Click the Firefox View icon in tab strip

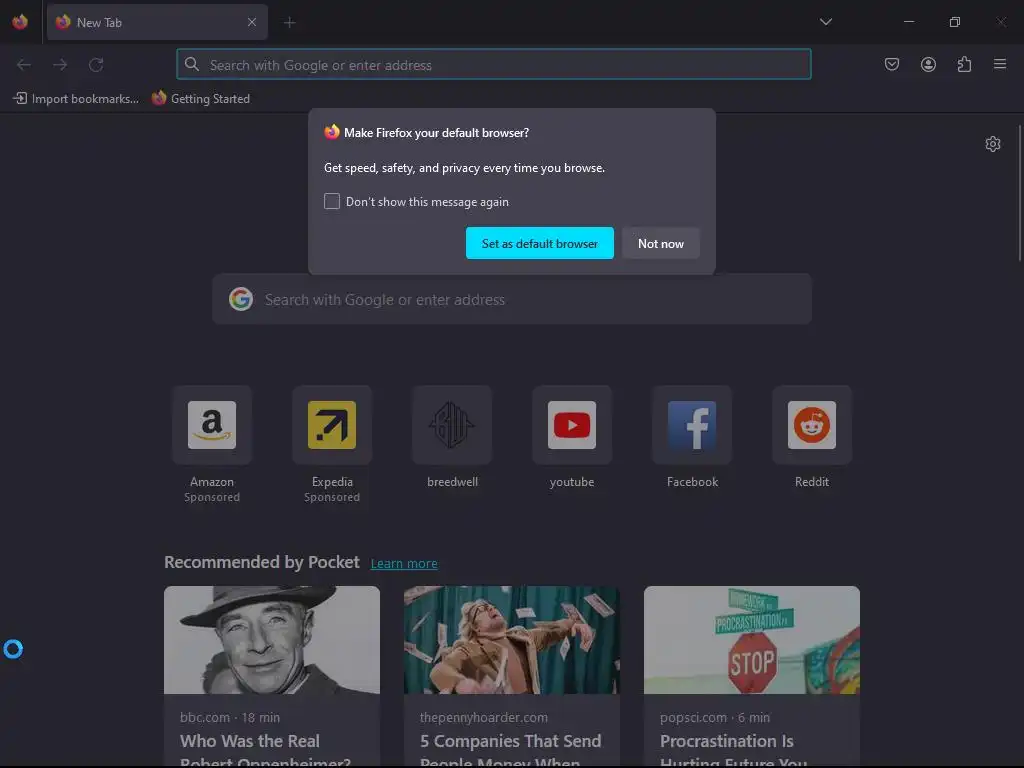click(x=20, y=22)
